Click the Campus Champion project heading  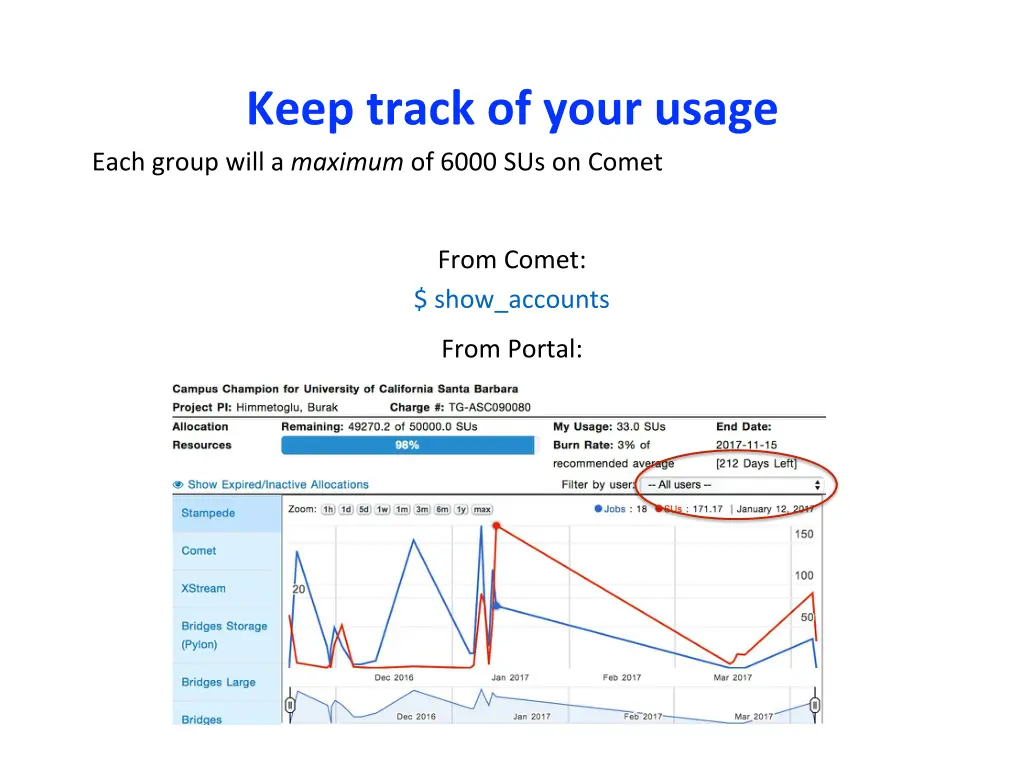[345, 389]
